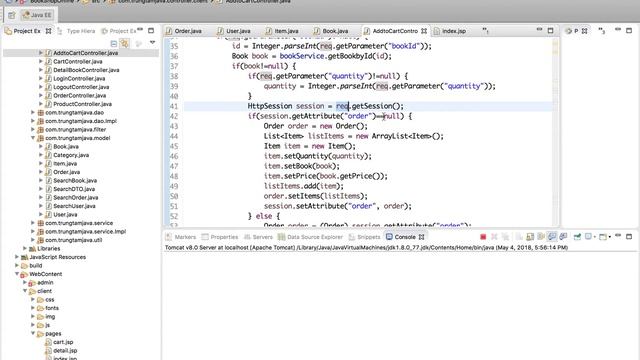
Task: Click the admin folder icon under WebContent
Action: [32, 283]
